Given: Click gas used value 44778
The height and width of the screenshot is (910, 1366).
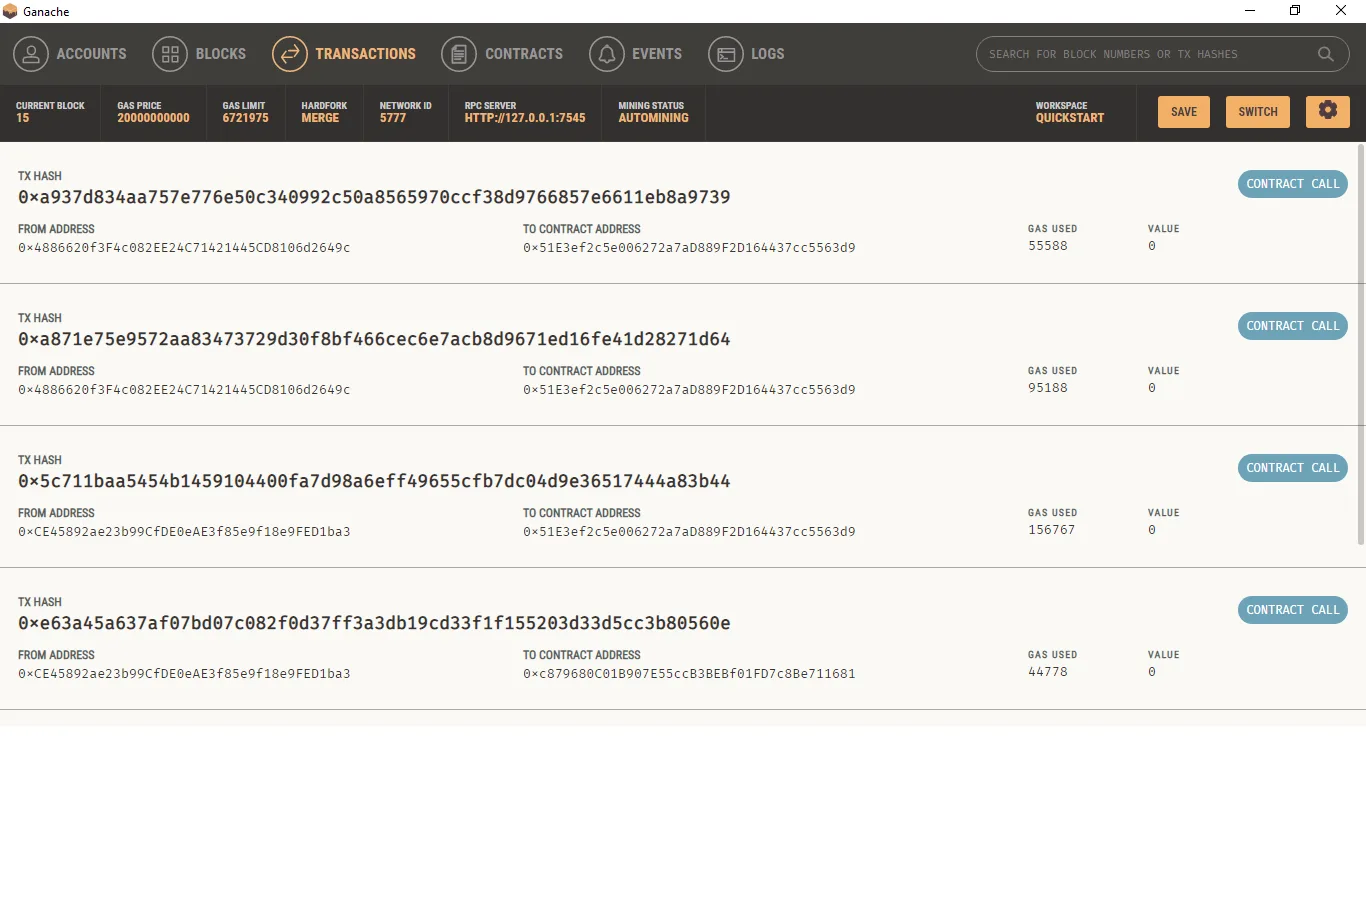Looking at the screenshot, I should pos(1048,672).
